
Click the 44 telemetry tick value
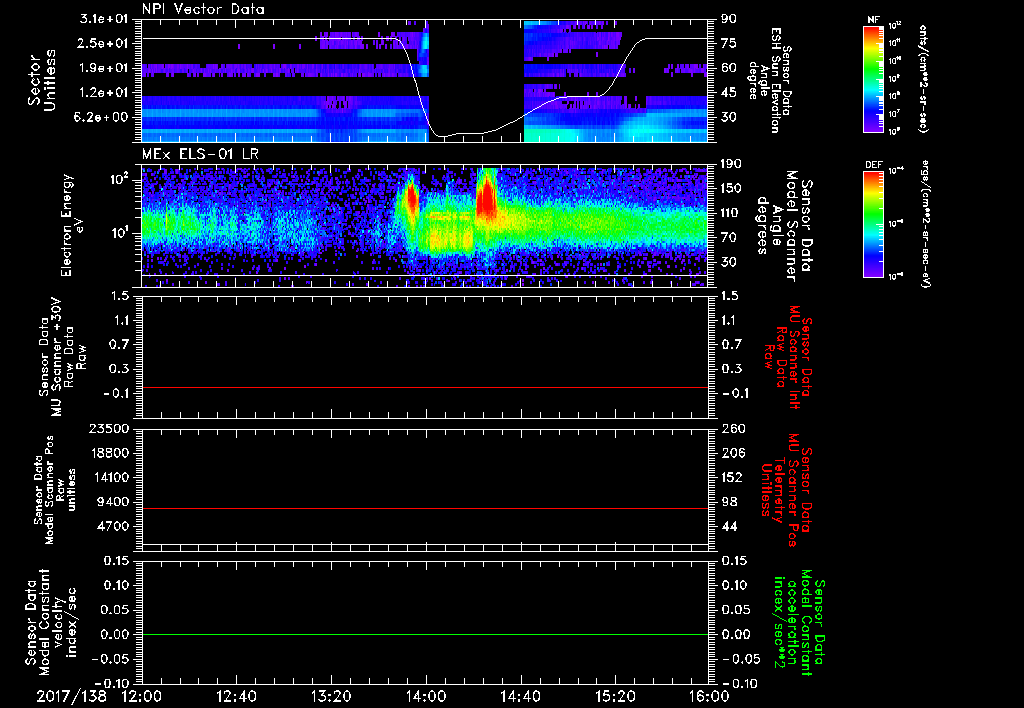(x=729, y=526)
